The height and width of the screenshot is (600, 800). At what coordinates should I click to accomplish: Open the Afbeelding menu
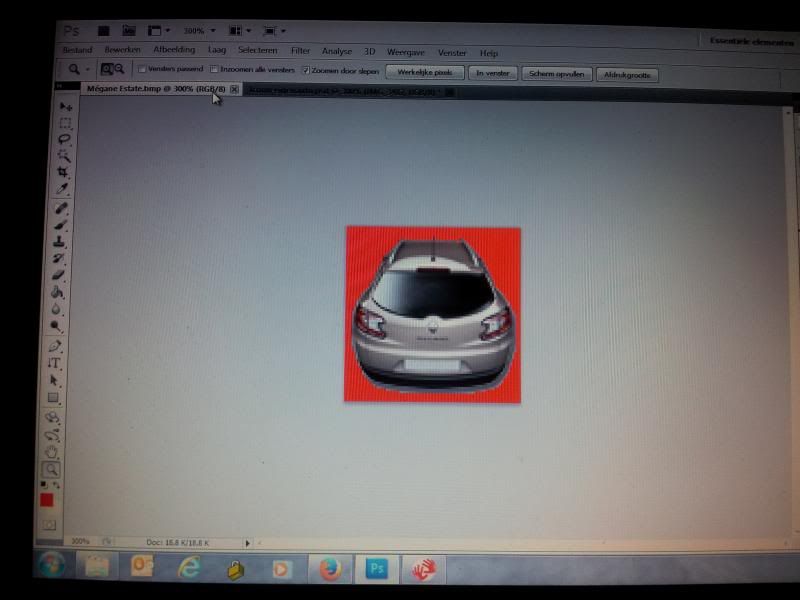coord(174,49)
